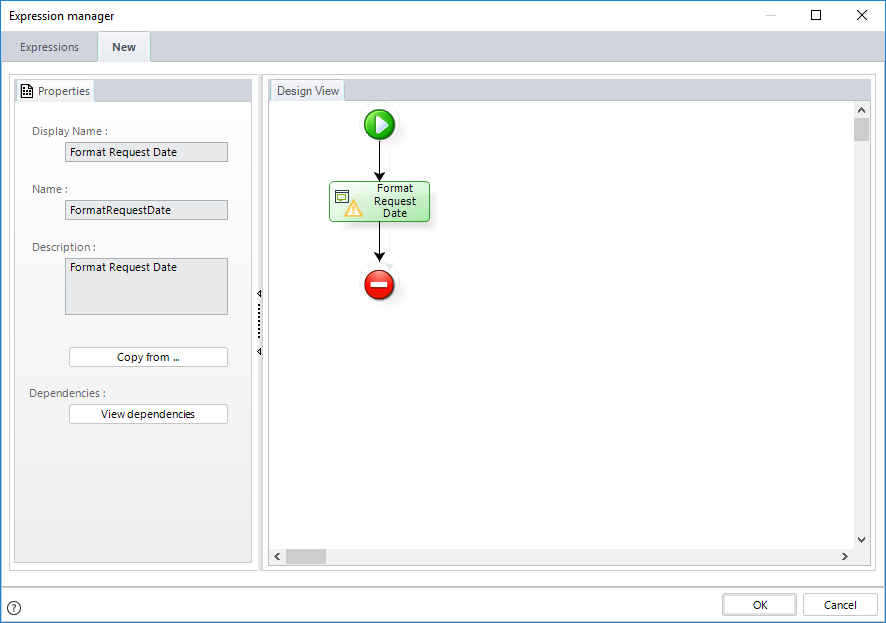Click the vertical scrollbar down arrow

861,540
